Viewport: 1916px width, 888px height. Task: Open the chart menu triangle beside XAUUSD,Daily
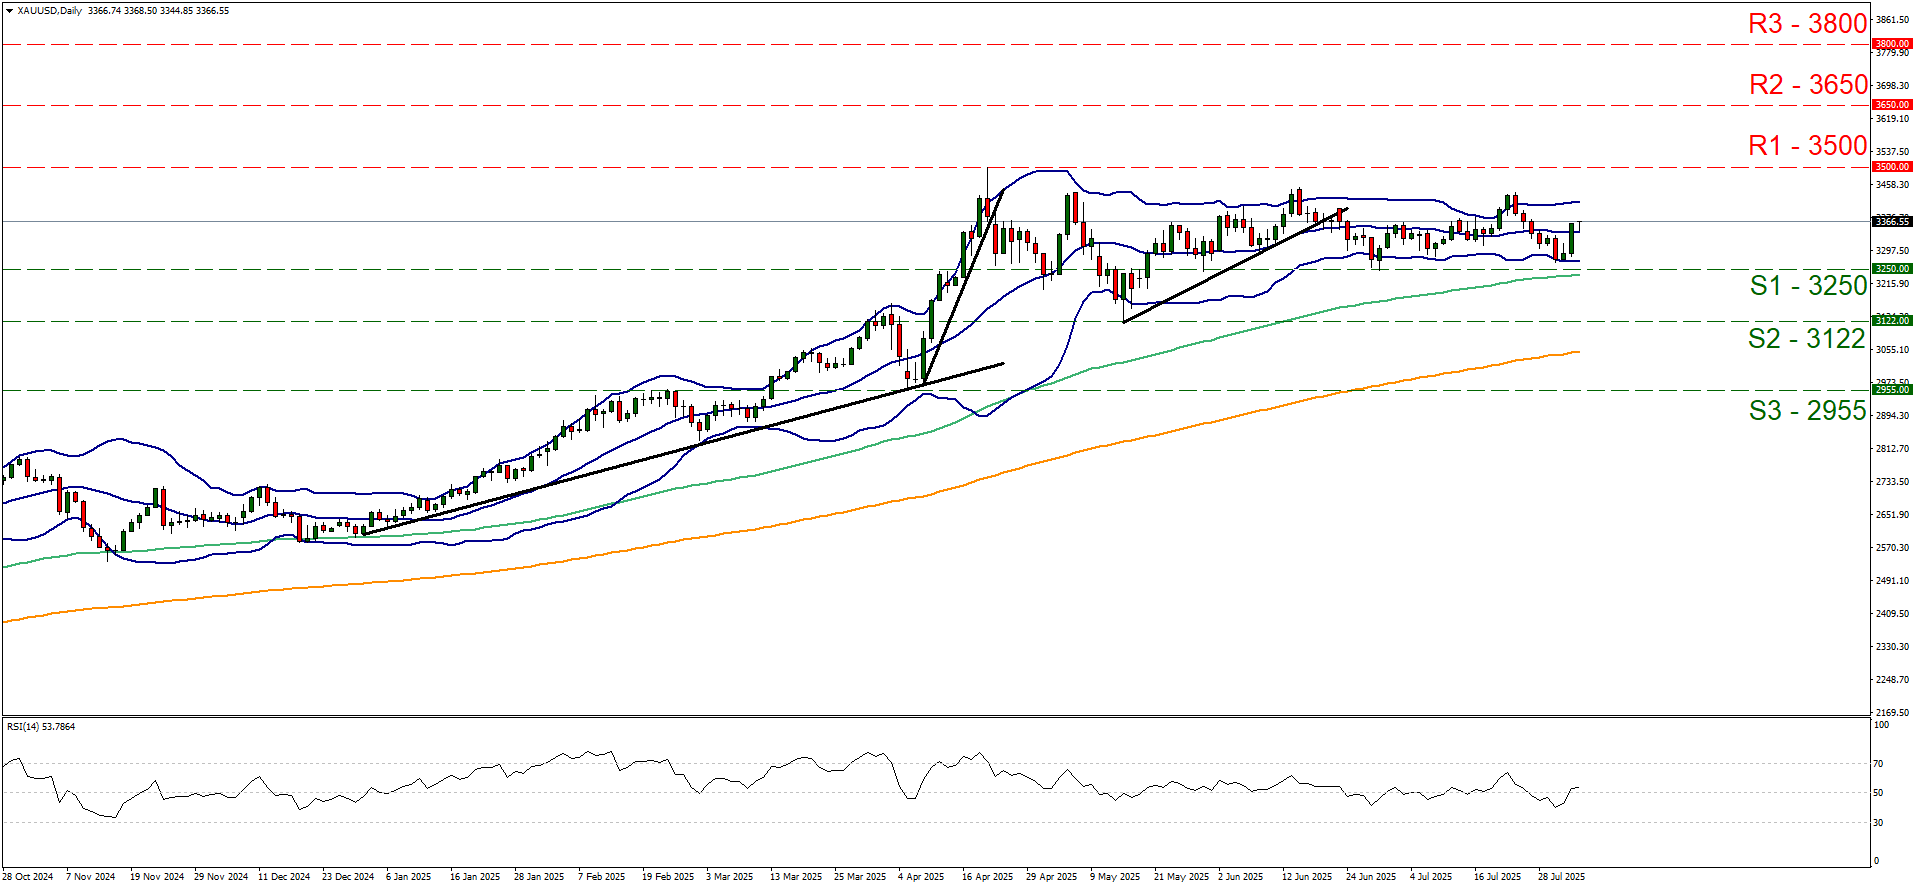[10, 11]
